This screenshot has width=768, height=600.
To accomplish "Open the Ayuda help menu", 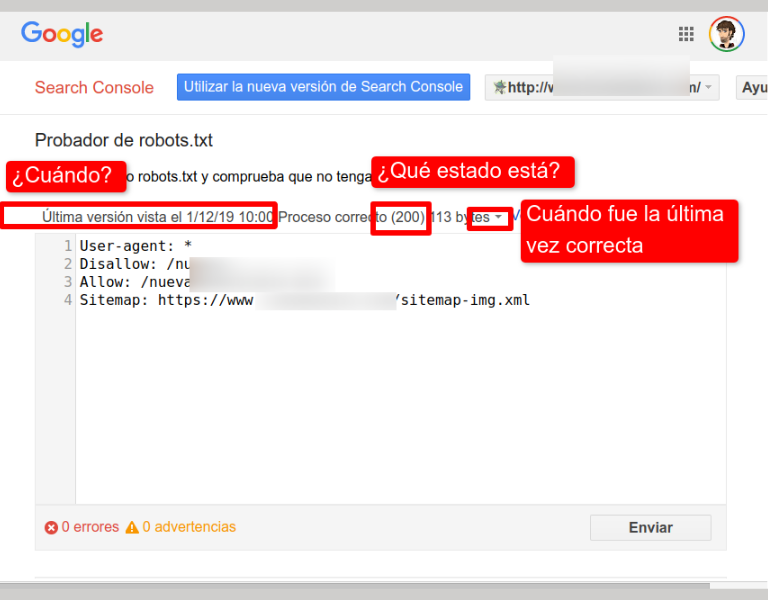I will coord(752,88).
